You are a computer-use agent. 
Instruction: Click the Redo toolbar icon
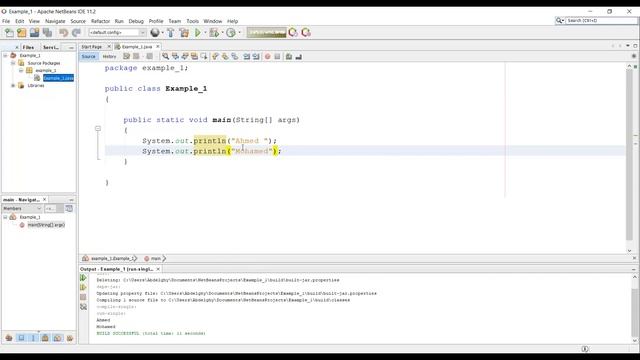[76, 33]
